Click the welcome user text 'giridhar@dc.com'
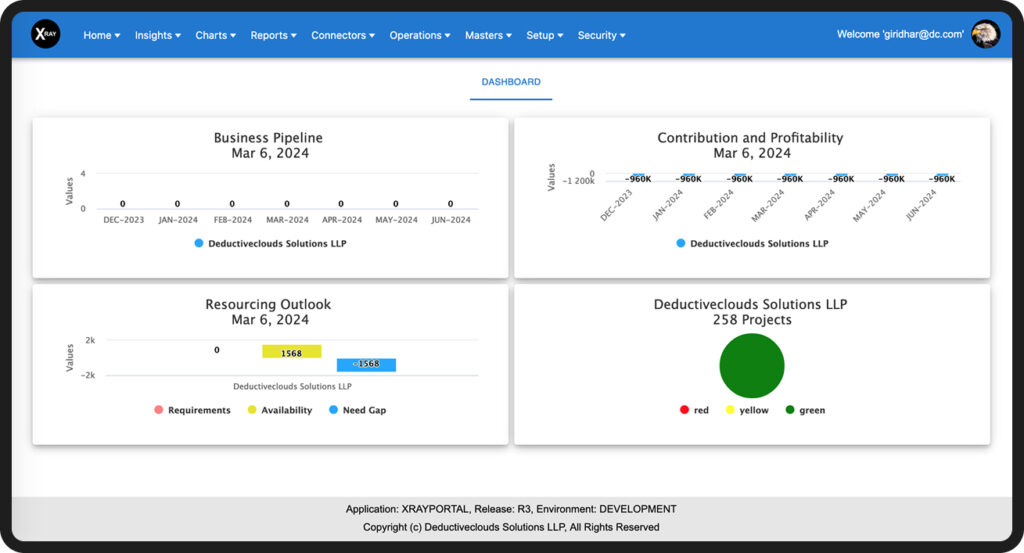The image size is (1024, 553). [900, 34]
